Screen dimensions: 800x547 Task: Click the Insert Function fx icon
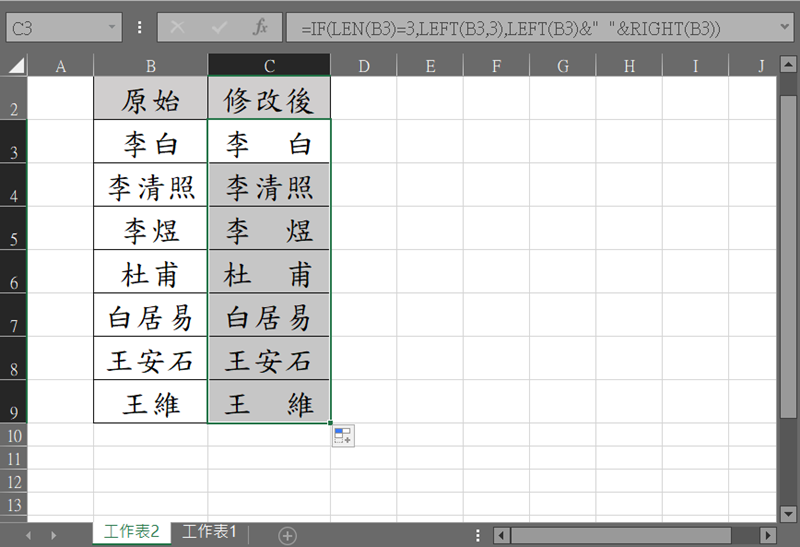261,27
